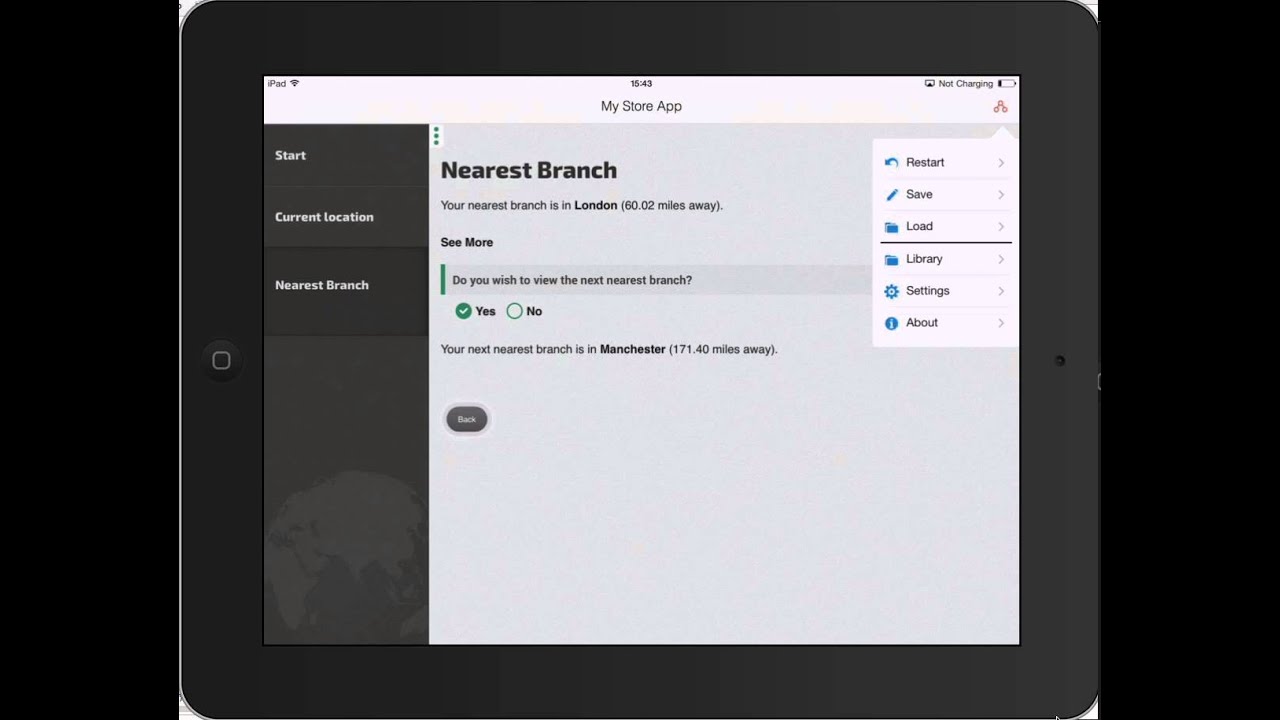Tap the battery icon in status bar
The width and height of the screenshot is (1280, 720).
tap(1006, 84)
